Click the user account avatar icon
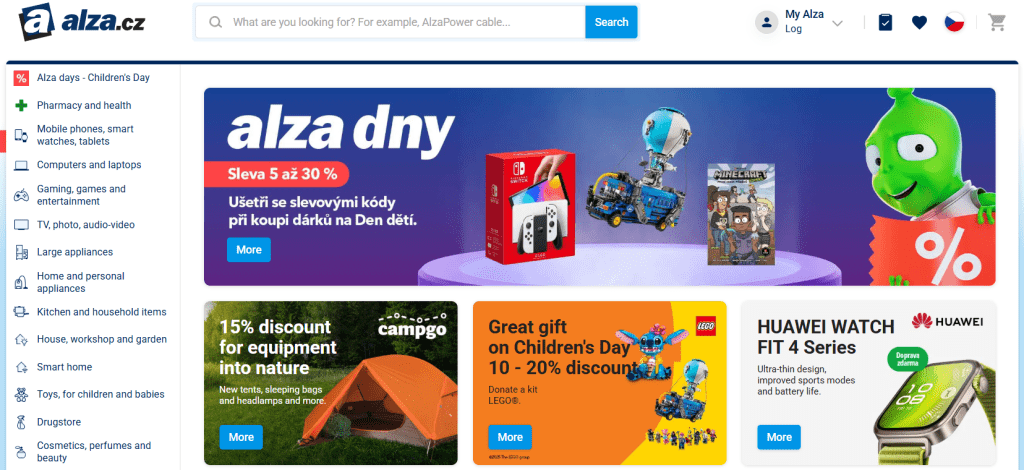Screen dimensions: 1024x470 (x=766, y=22)
